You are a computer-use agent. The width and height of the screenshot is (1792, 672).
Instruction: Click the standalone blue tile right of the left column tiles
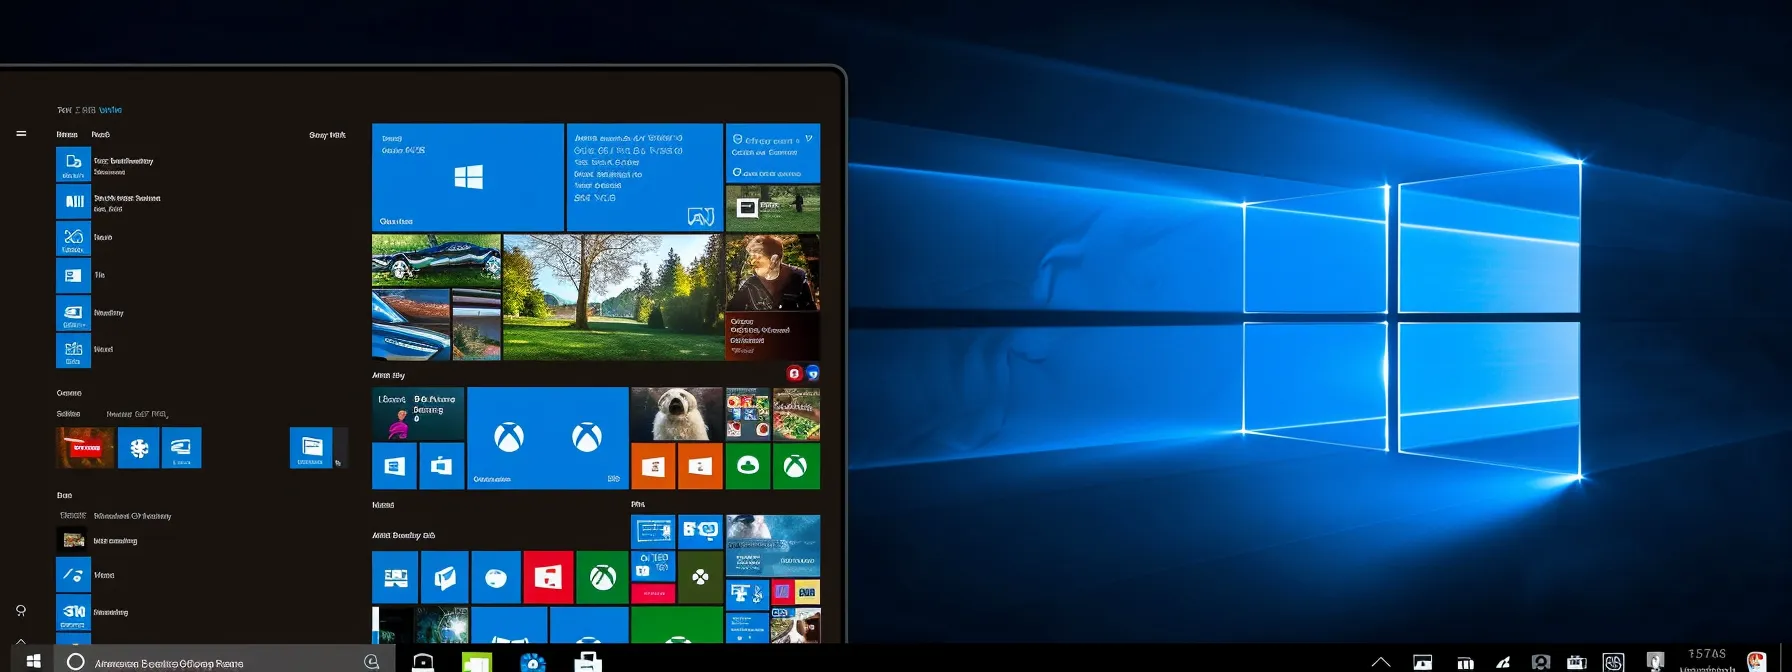click(311, 448)
